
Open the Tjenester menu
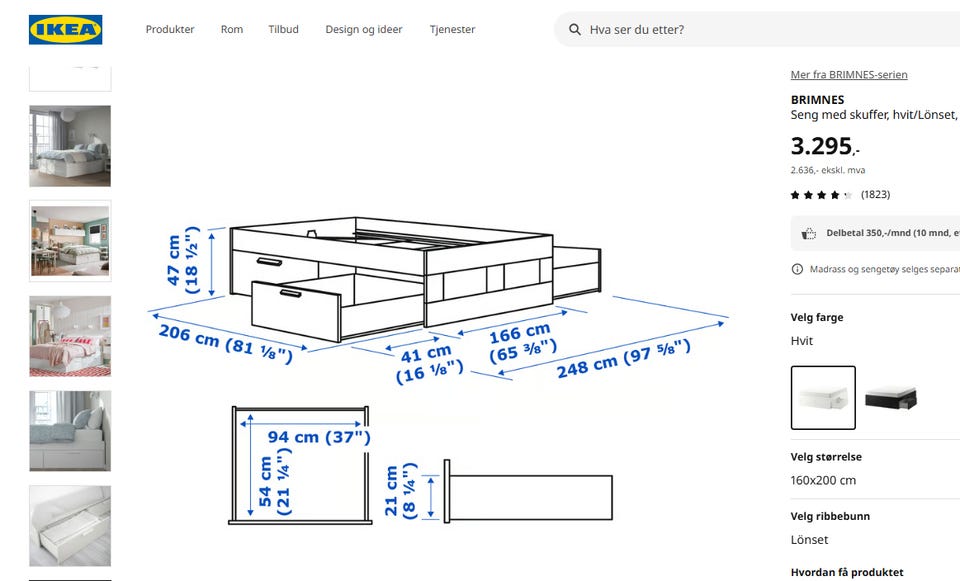(452, 30)
